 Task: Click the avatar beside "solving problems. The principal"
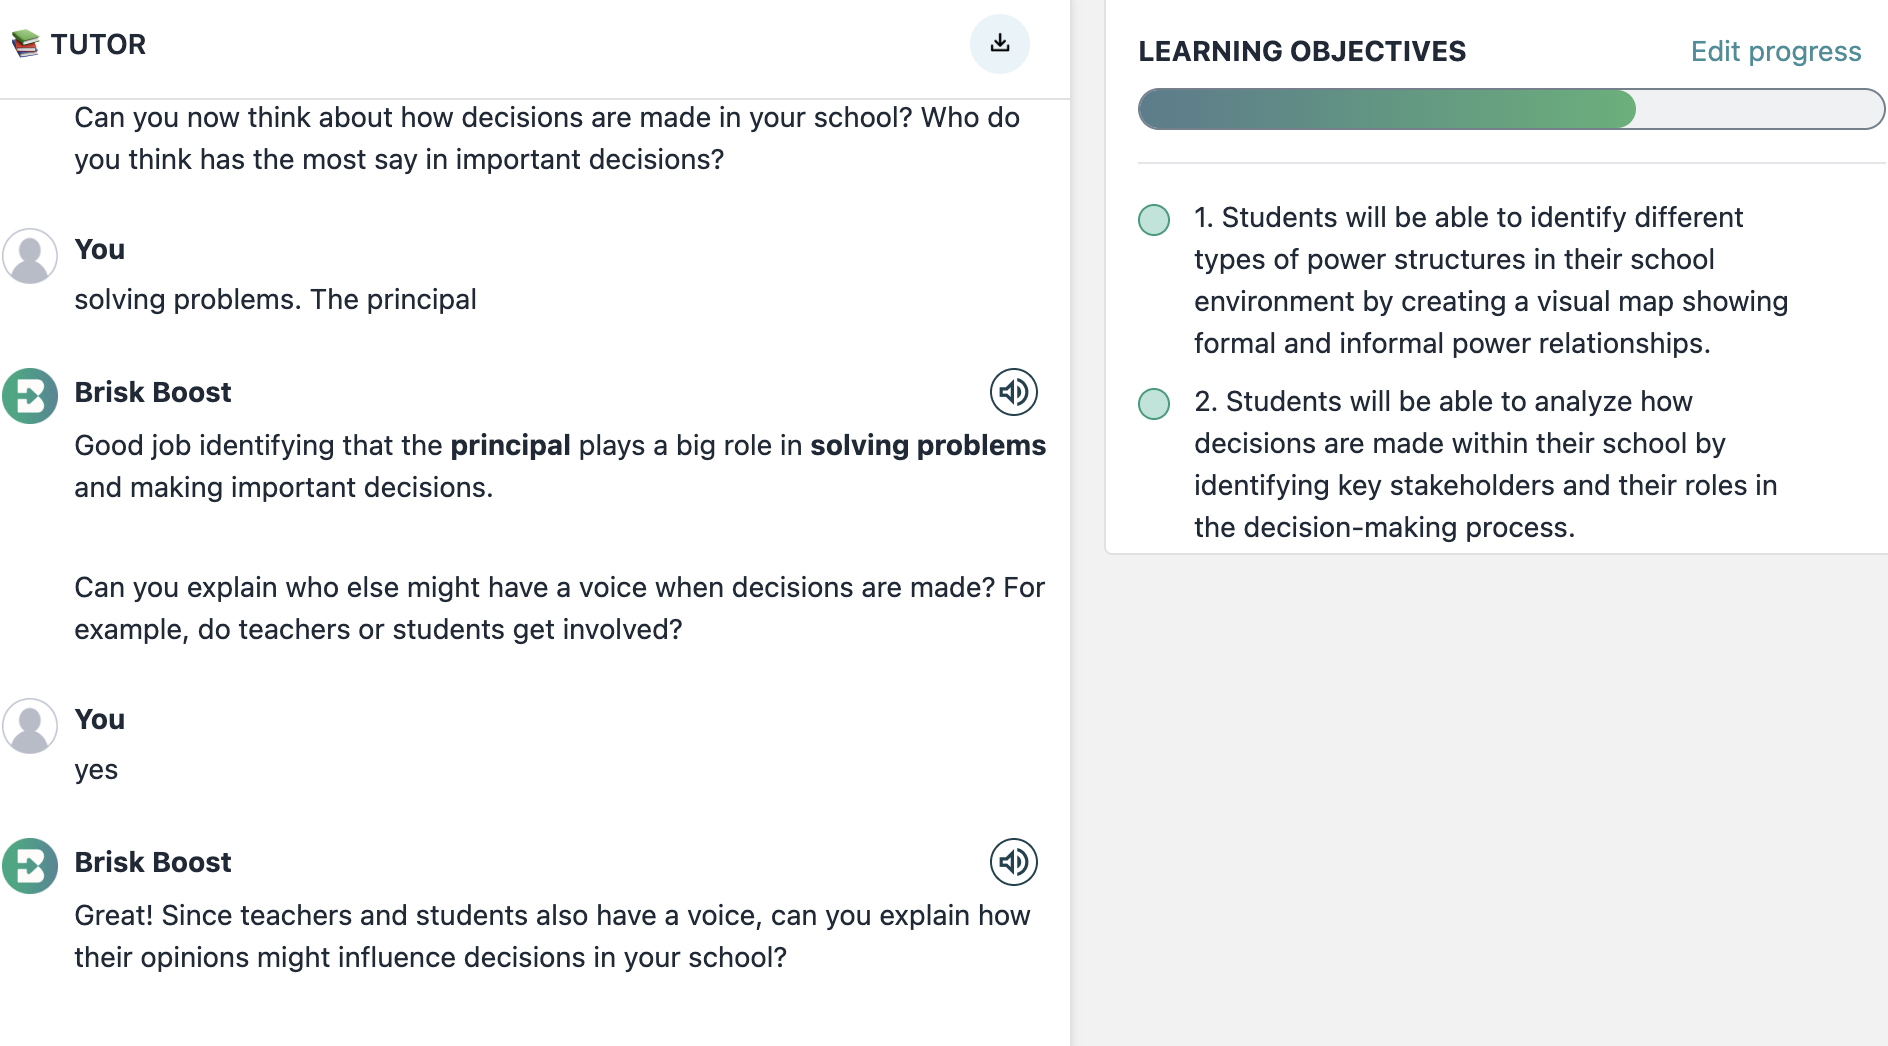[x=30, y=256]
